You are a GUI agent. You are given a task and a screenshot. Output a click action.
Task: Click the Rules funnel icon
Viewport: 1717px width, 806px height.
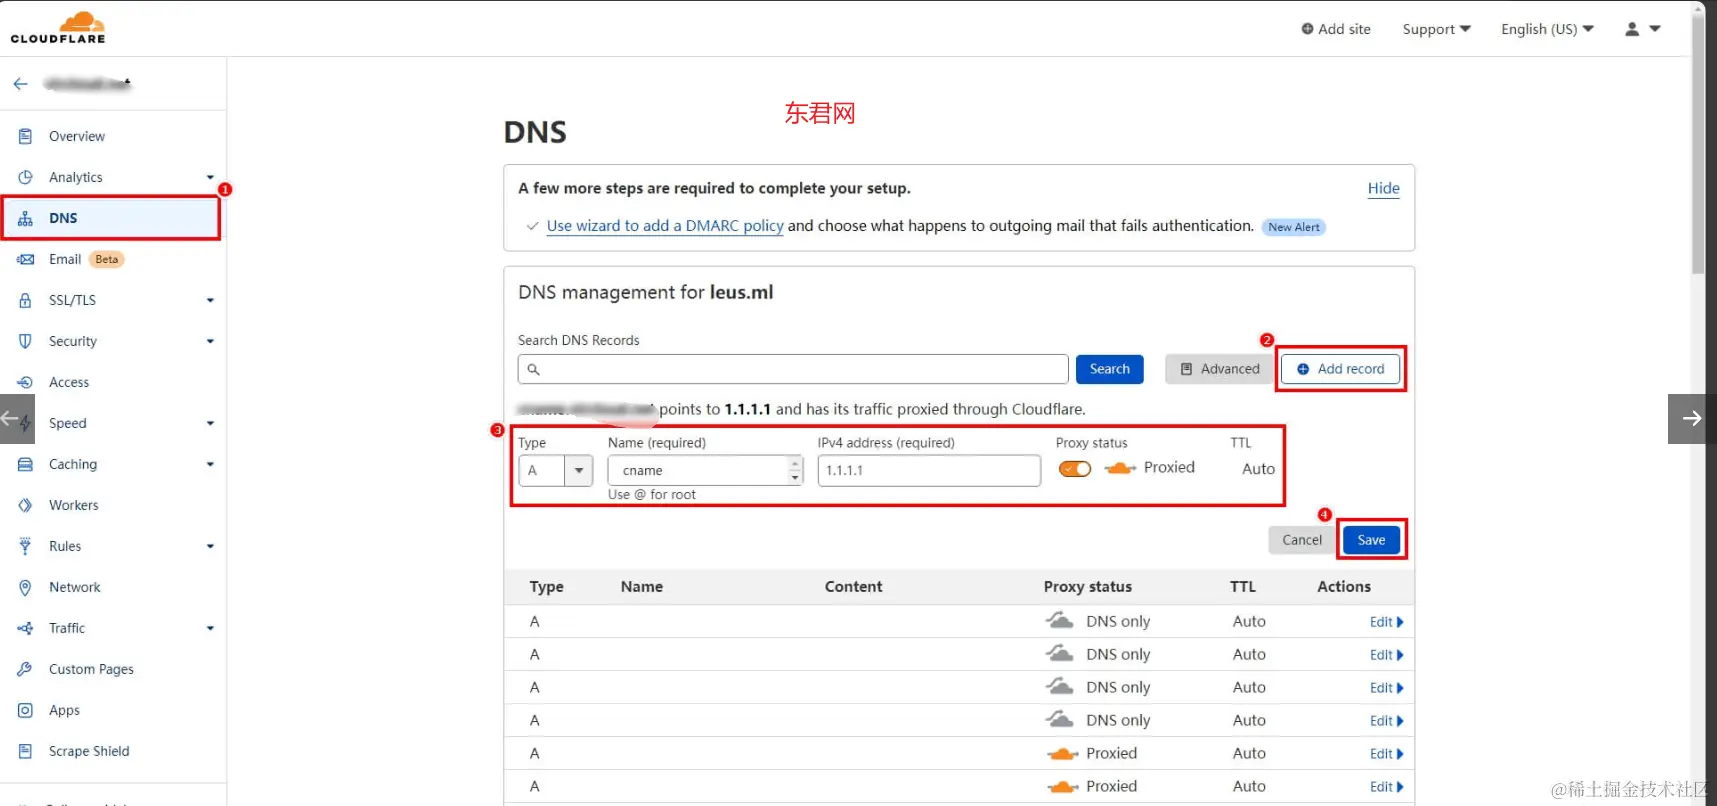coord(25,546)
